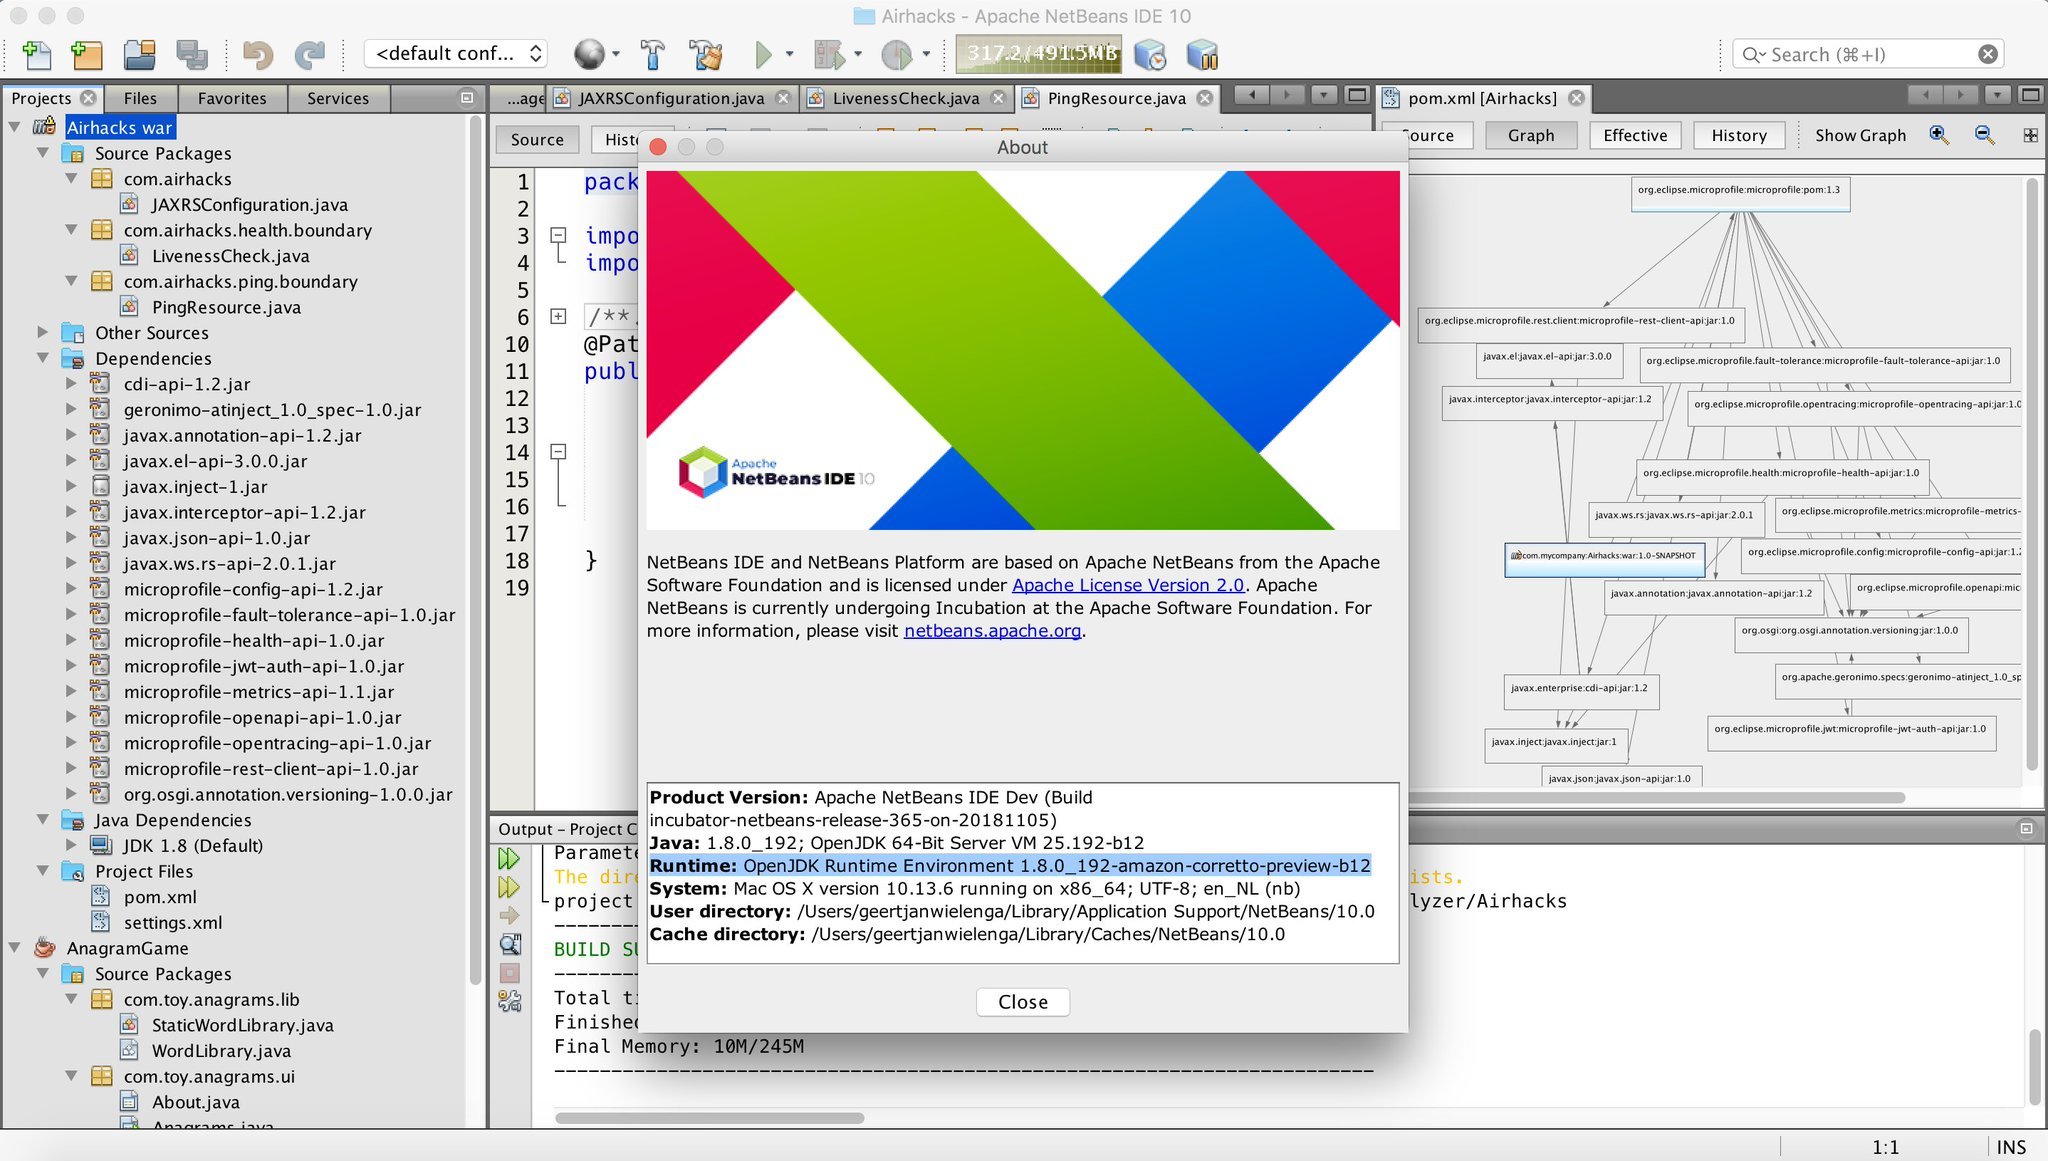Select StaticWordLibrary.java in the tree
This screenshot has width=2048, height=1161.
click(243, 1025)
